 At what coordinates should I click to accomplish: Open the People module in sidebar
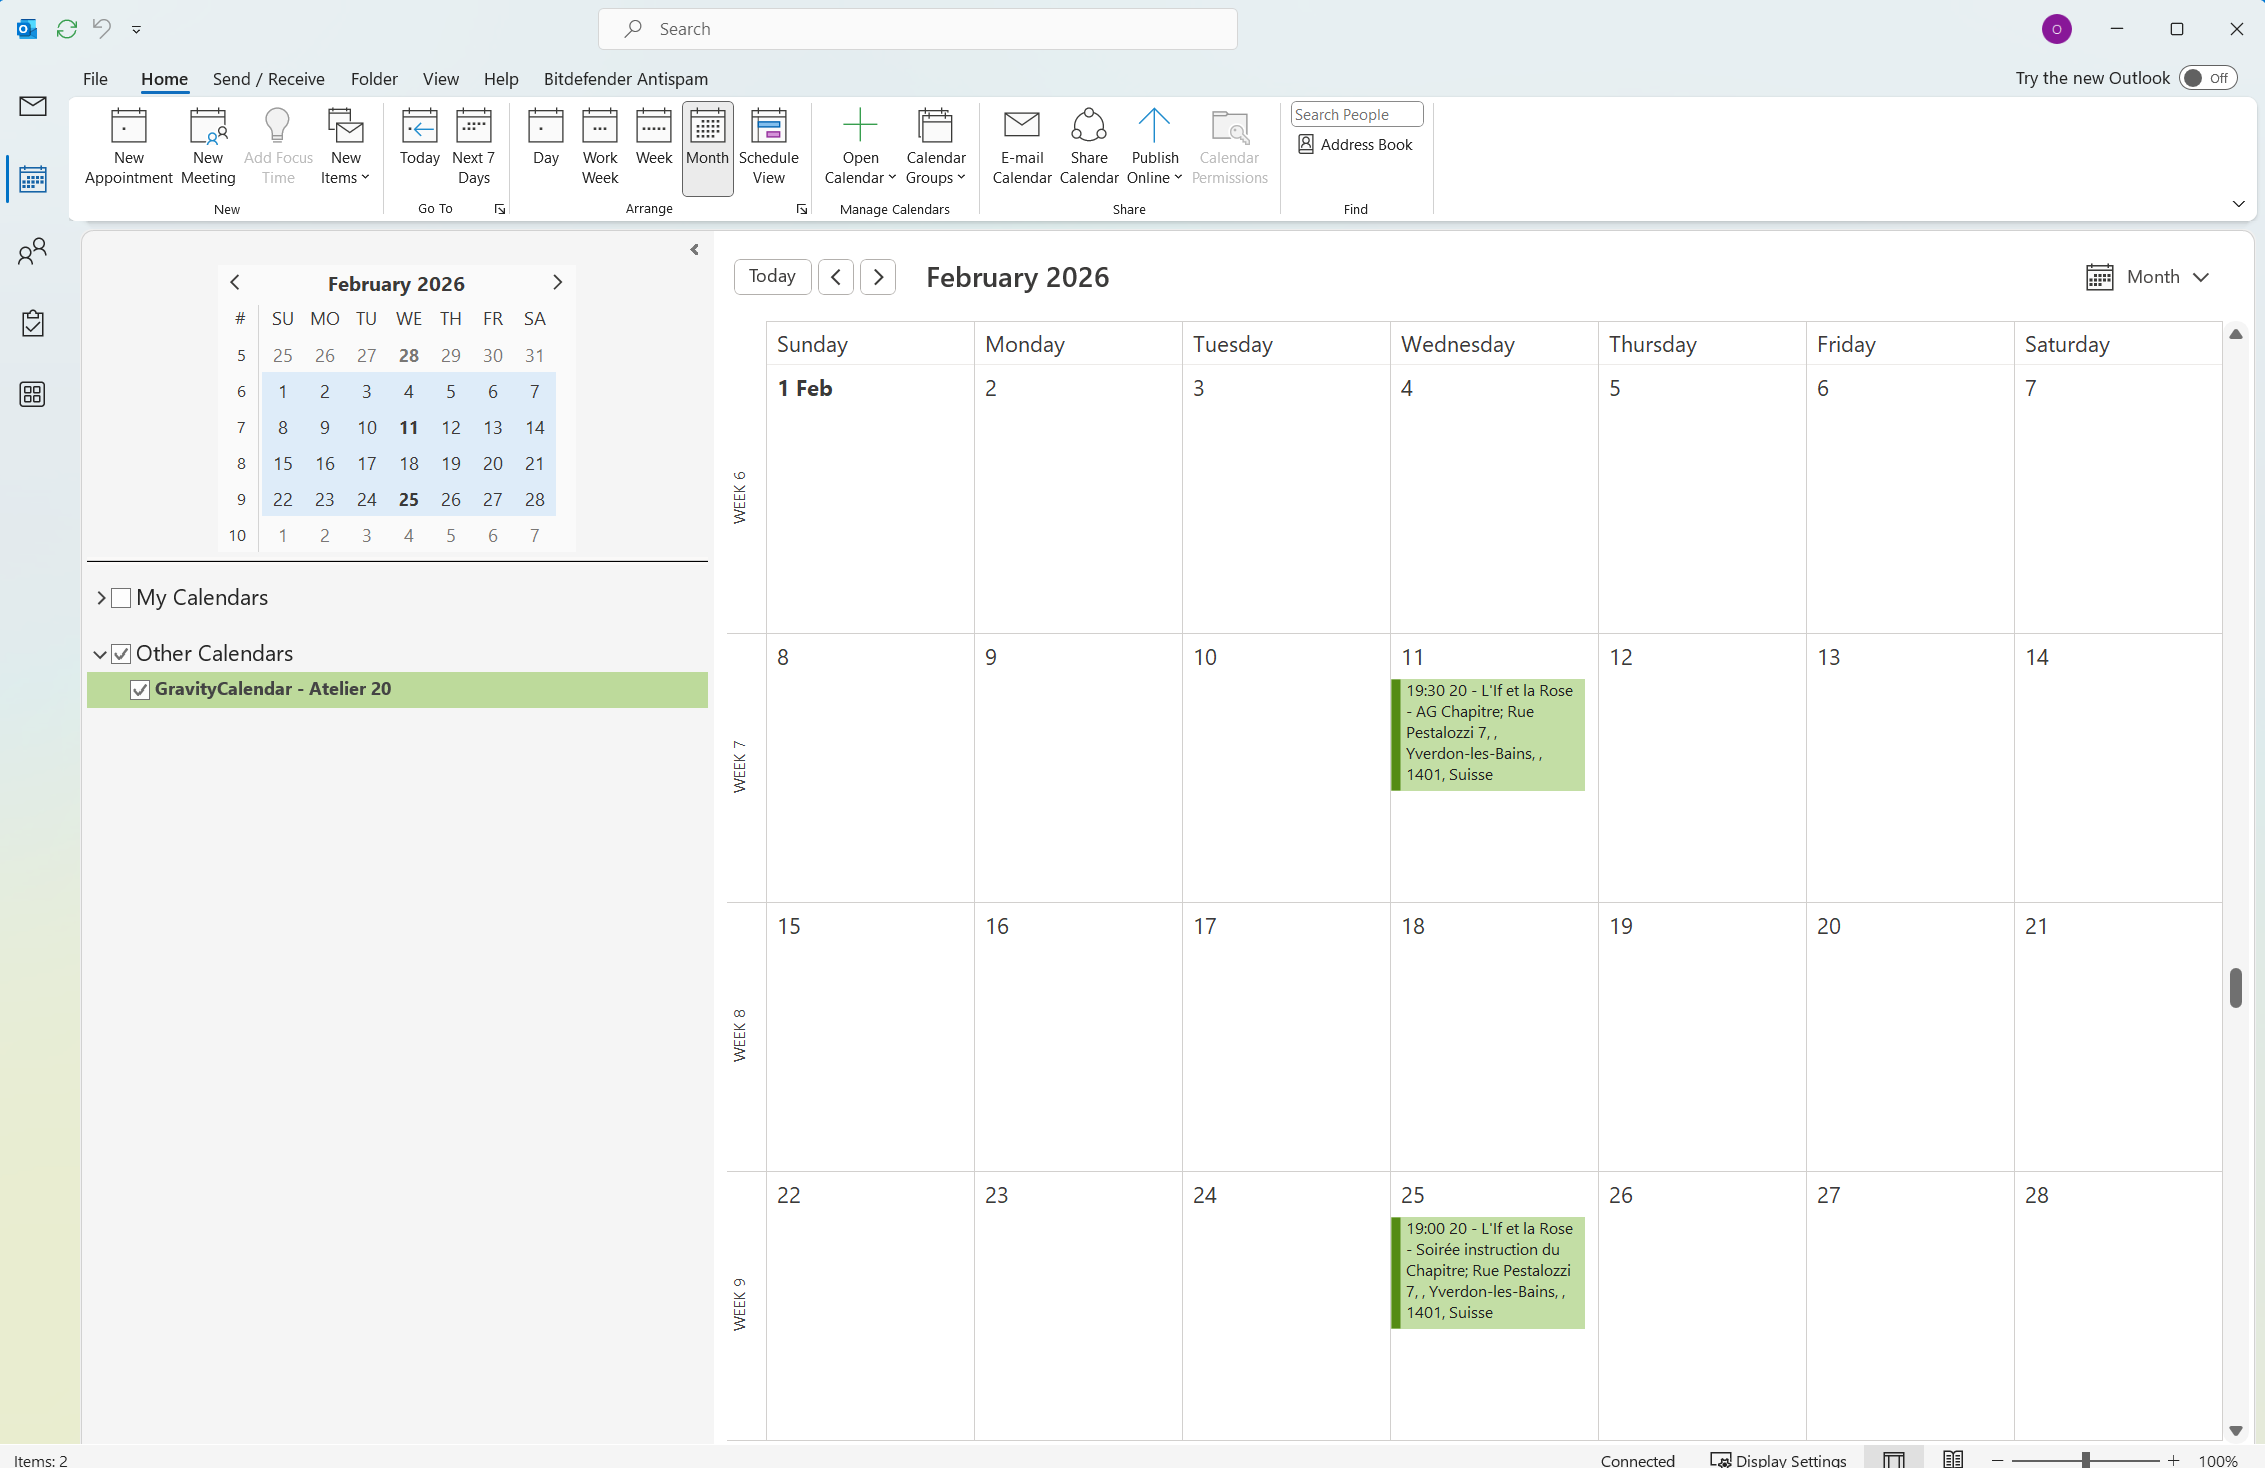33,251
